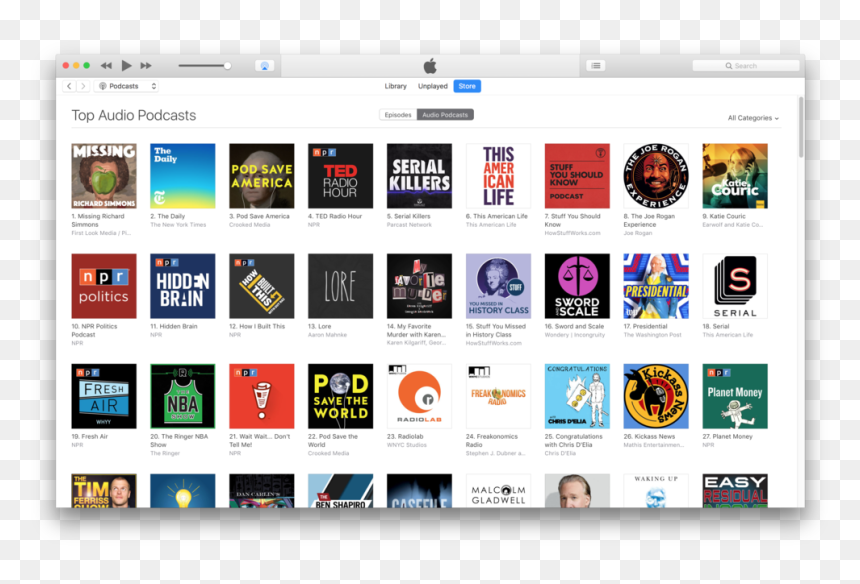
Task: Go forward with the right chevron
Action: 83,86
